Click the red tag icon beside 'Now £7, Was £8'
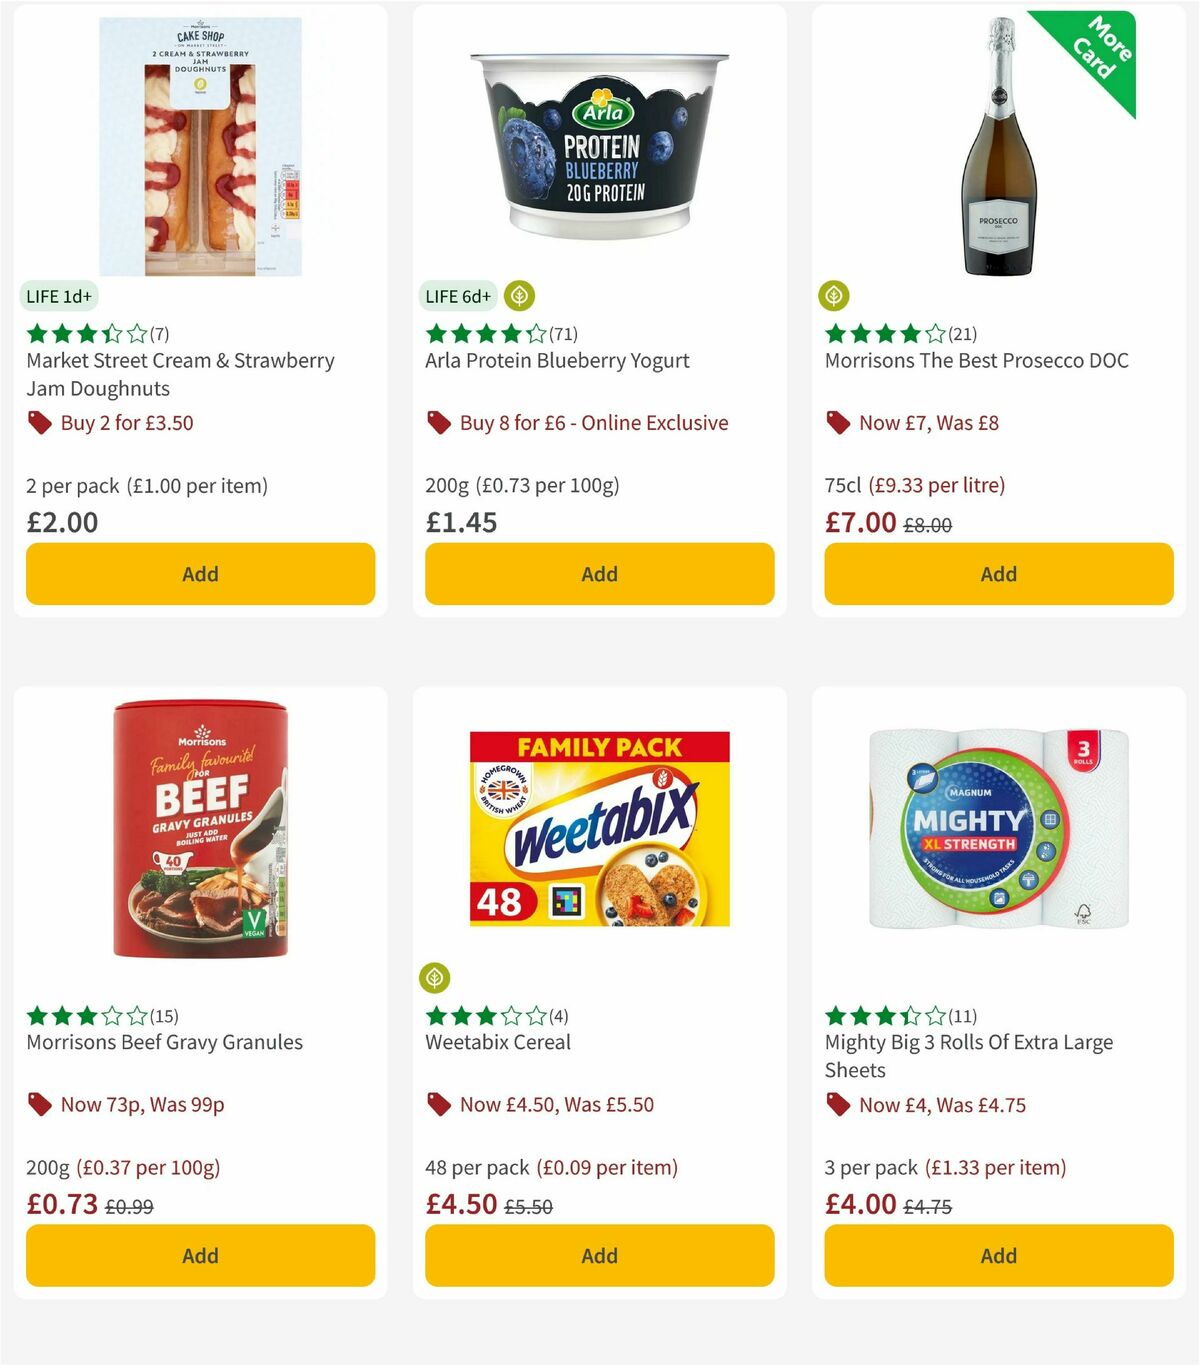 click(x=836, y=422)
